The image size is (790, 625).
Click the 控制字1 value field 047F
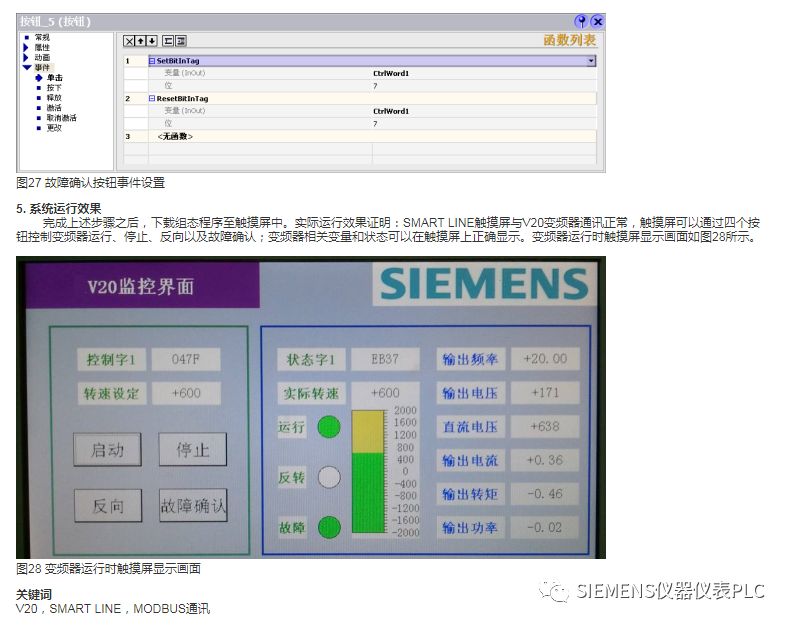click(186, 359)
